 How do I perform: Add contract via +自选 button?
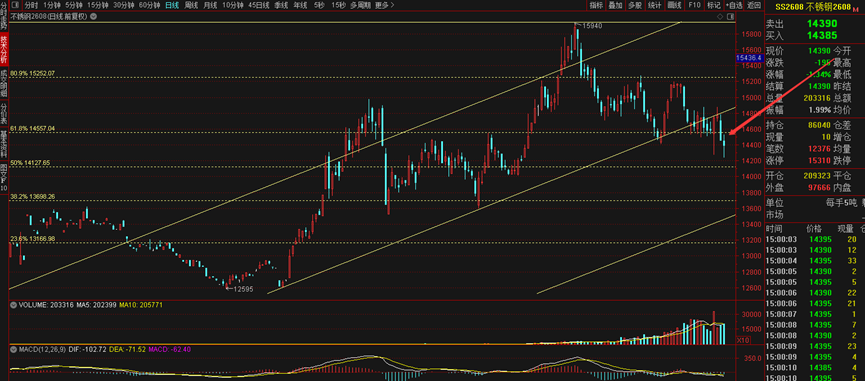(734, 6)
